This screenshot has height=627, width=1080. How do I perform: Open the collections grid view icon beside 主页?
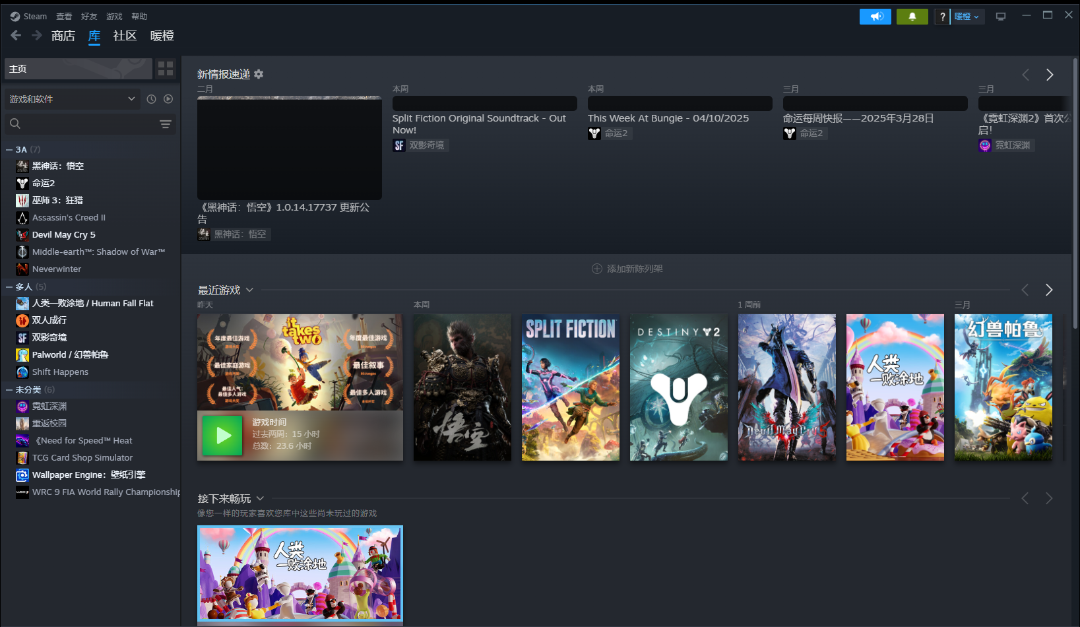pos(165,68)
